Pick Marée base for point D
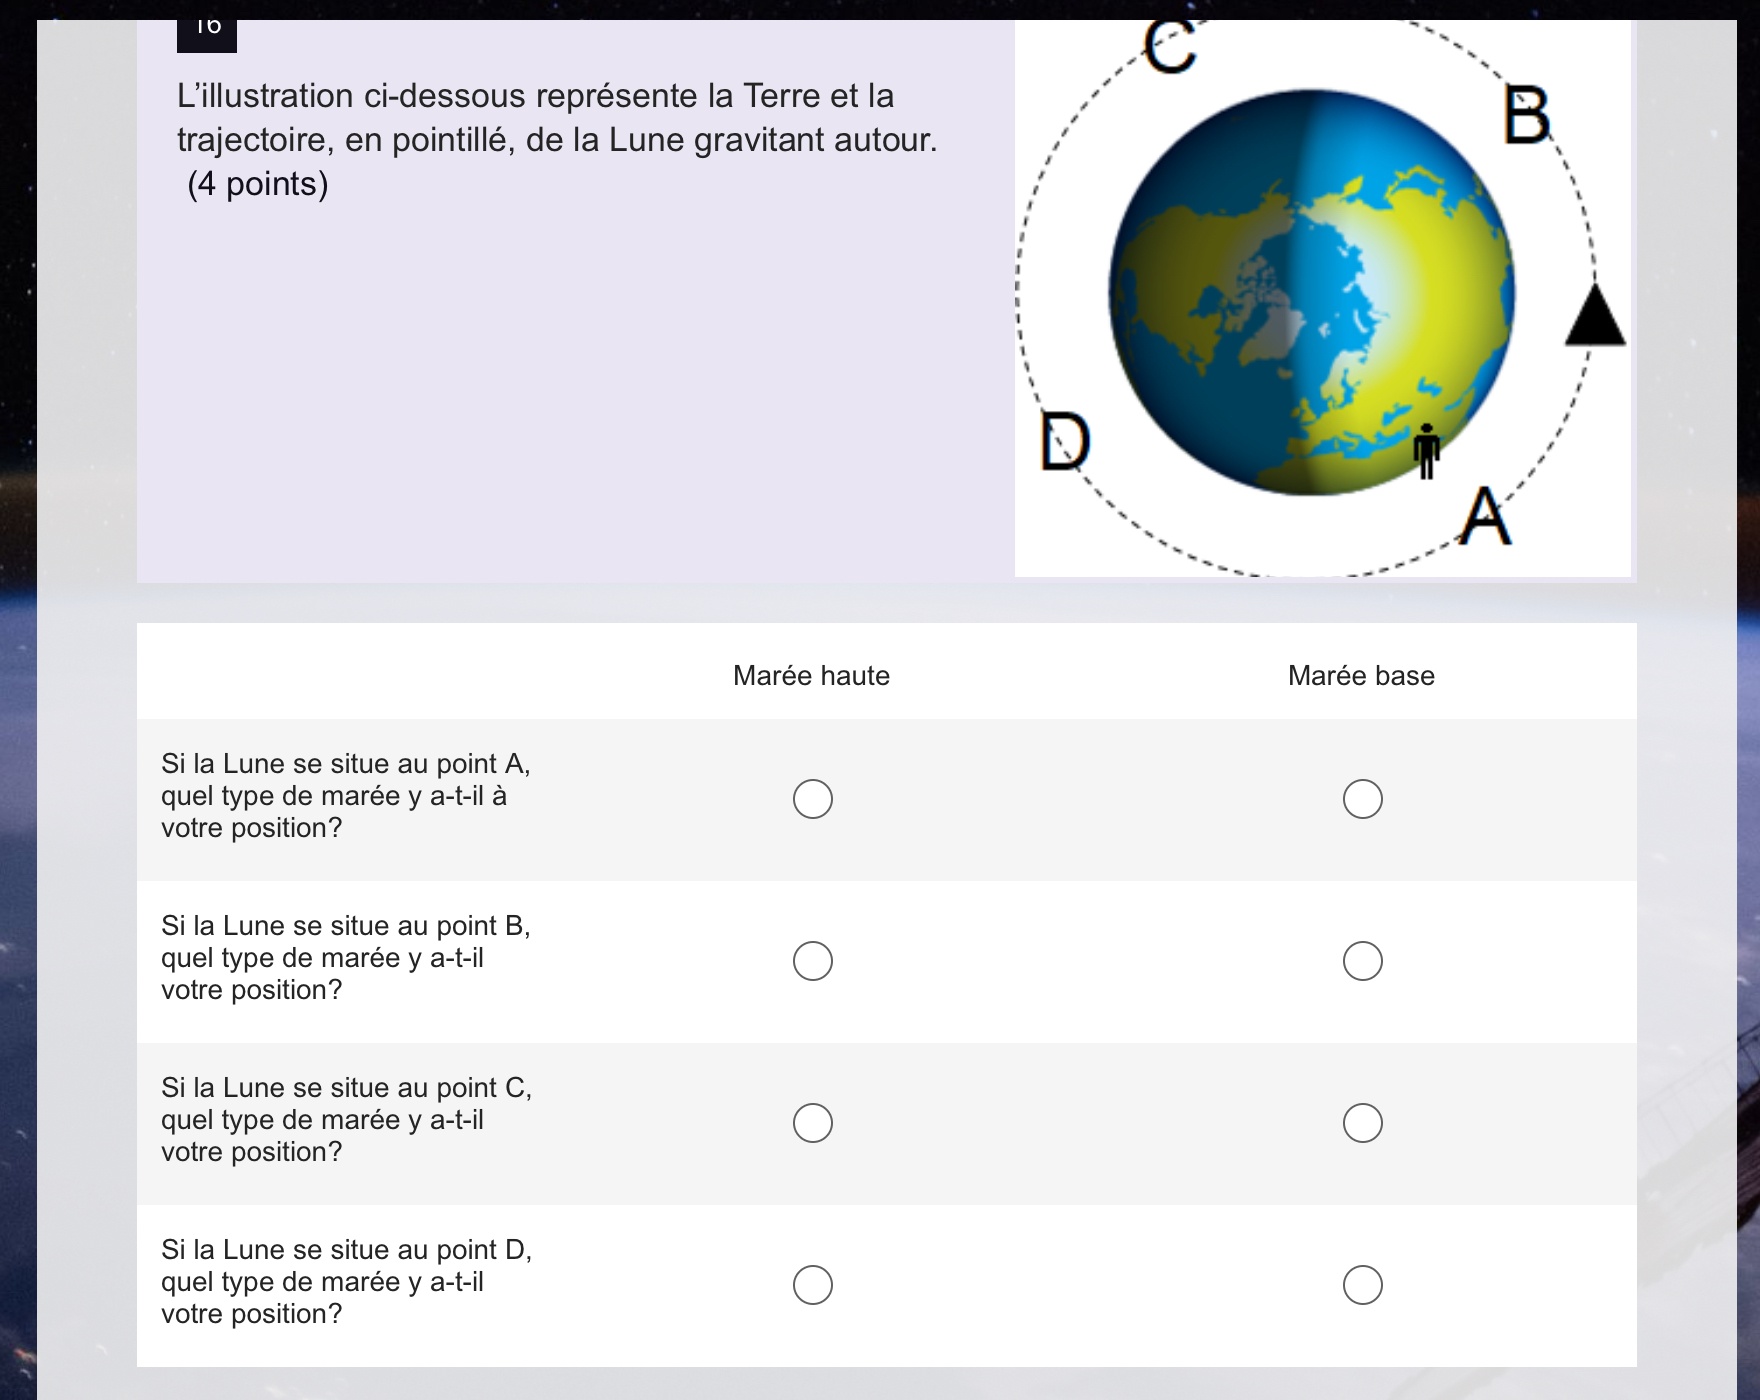The width and height of the screenshot is (1760, 1400). pos(1362,1285)
